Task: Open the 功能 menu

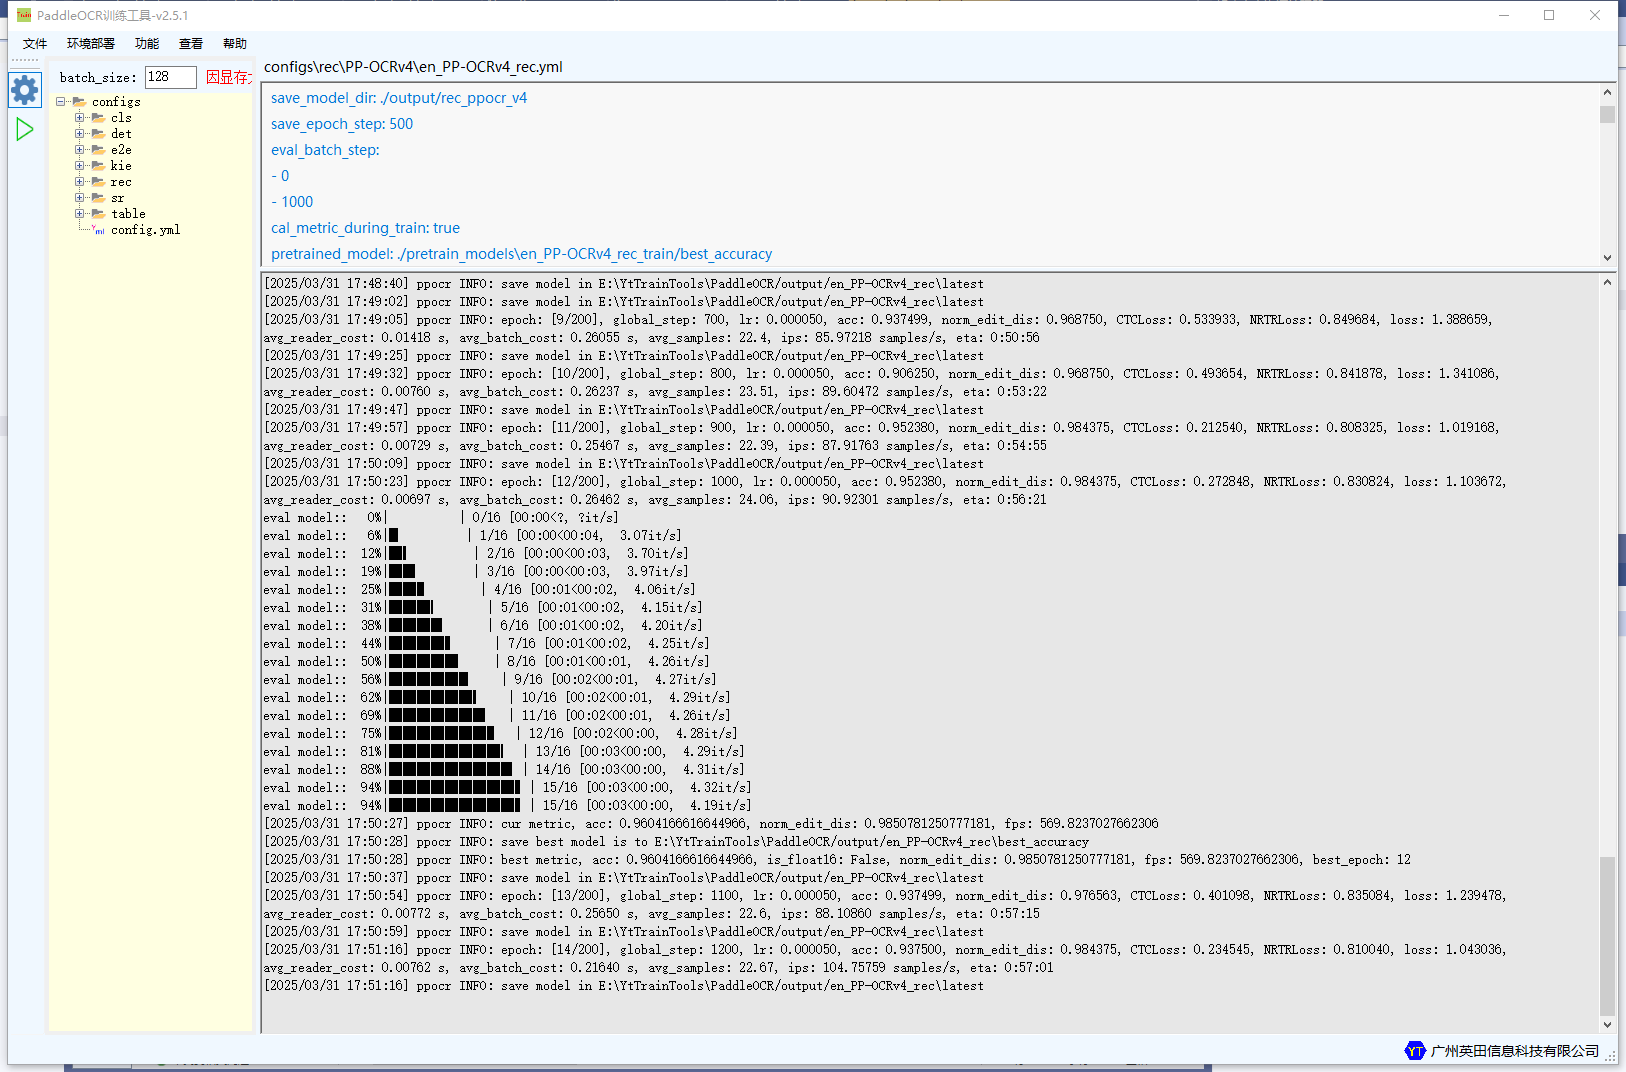Action: [x=147, y=44]
